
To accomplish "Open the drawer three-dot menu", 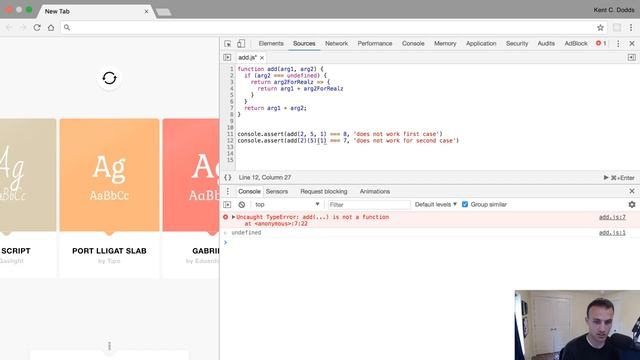I will point(228,191).
